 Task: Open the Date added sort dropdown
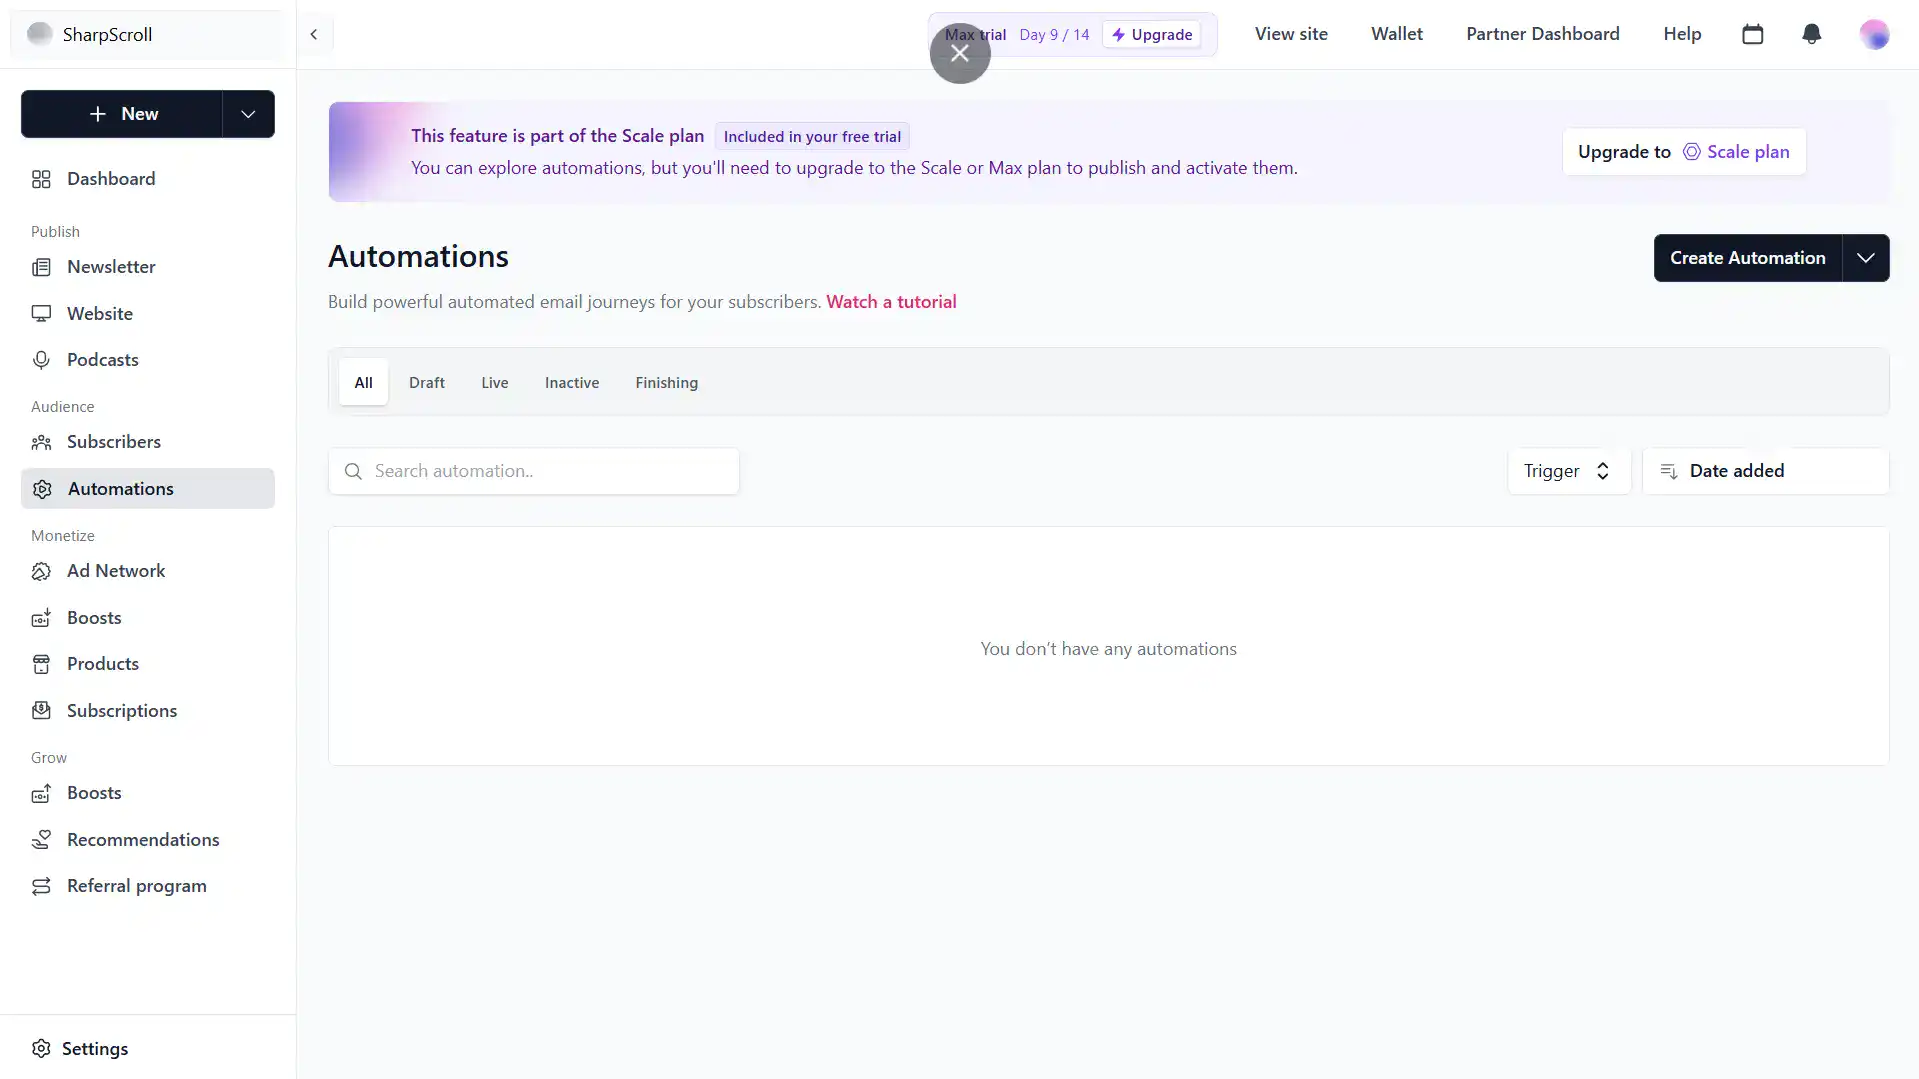click(1765, 471)
